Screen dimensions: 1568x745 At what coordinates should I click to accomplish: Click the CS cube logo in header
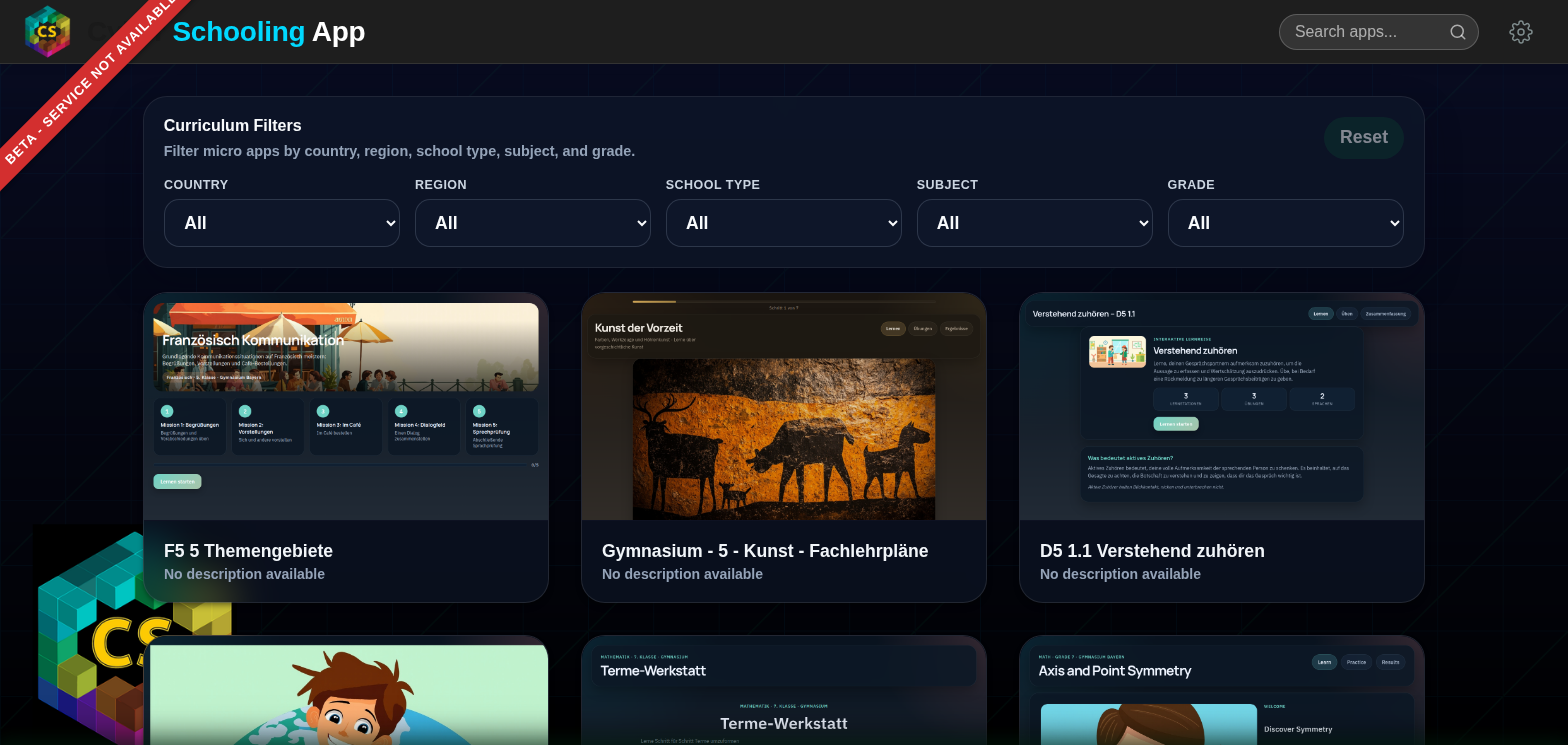47,31
